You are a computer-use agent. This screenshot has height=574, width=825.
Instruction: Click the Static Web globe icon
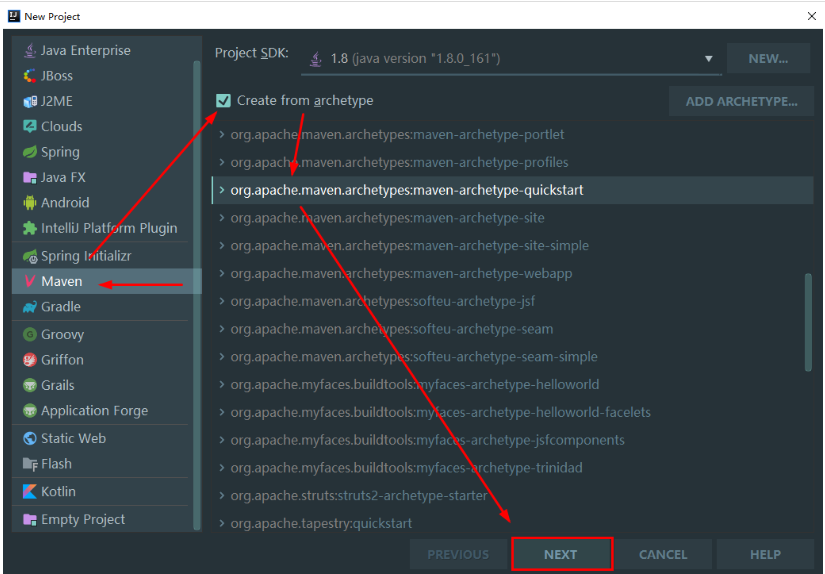coord(30,438)
